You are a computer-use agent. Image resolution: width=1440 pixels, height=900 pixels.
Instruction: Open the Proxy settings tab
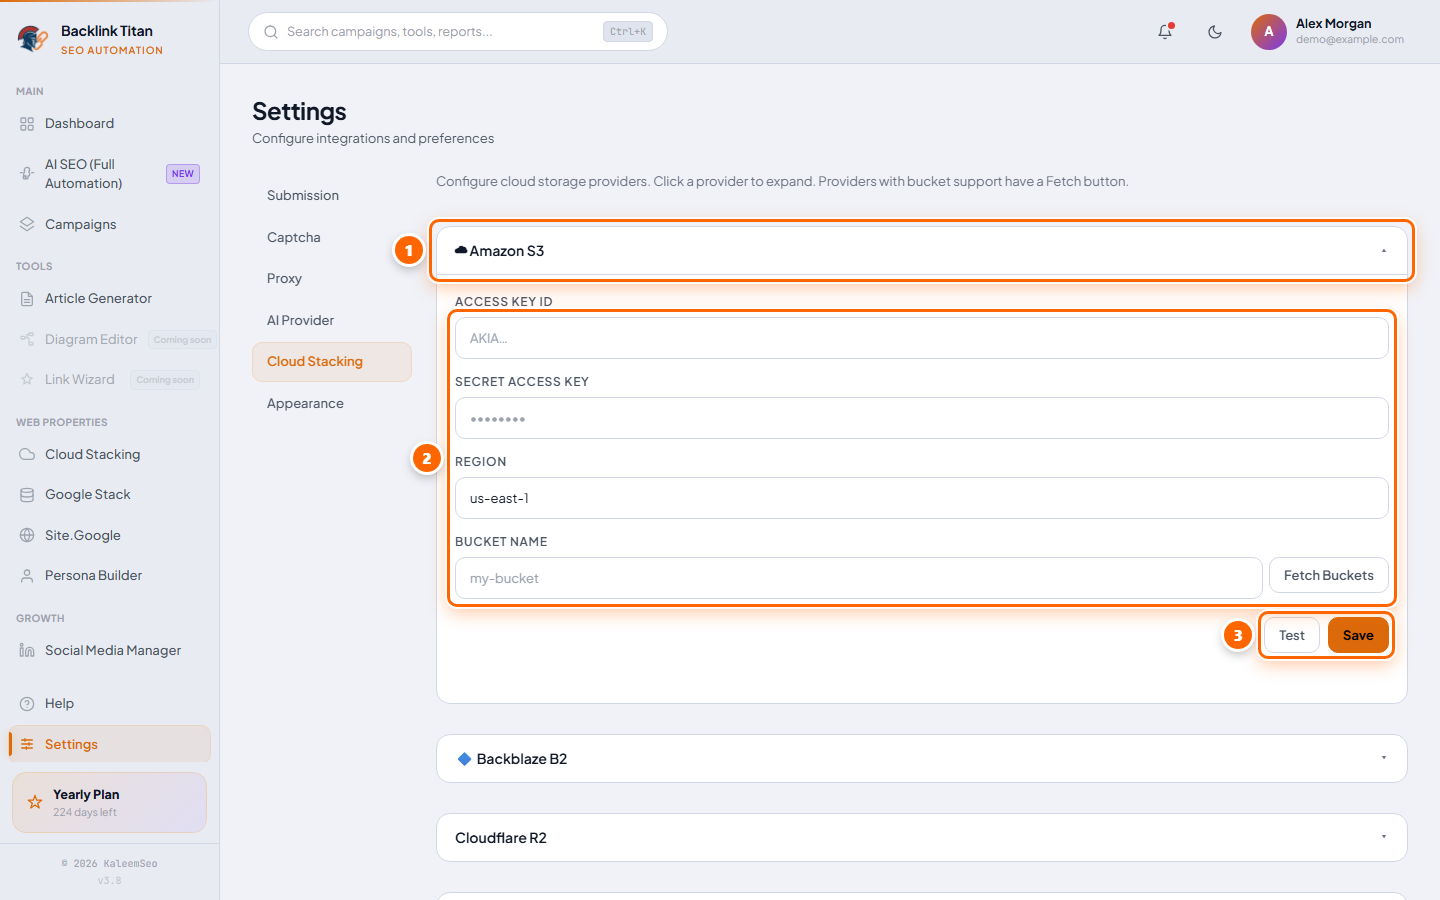pos(332,279)
